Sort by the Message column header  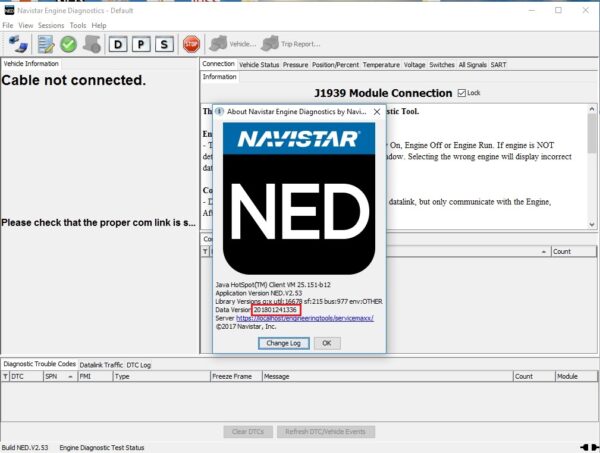pyautogui.click(x=387, y=376)
